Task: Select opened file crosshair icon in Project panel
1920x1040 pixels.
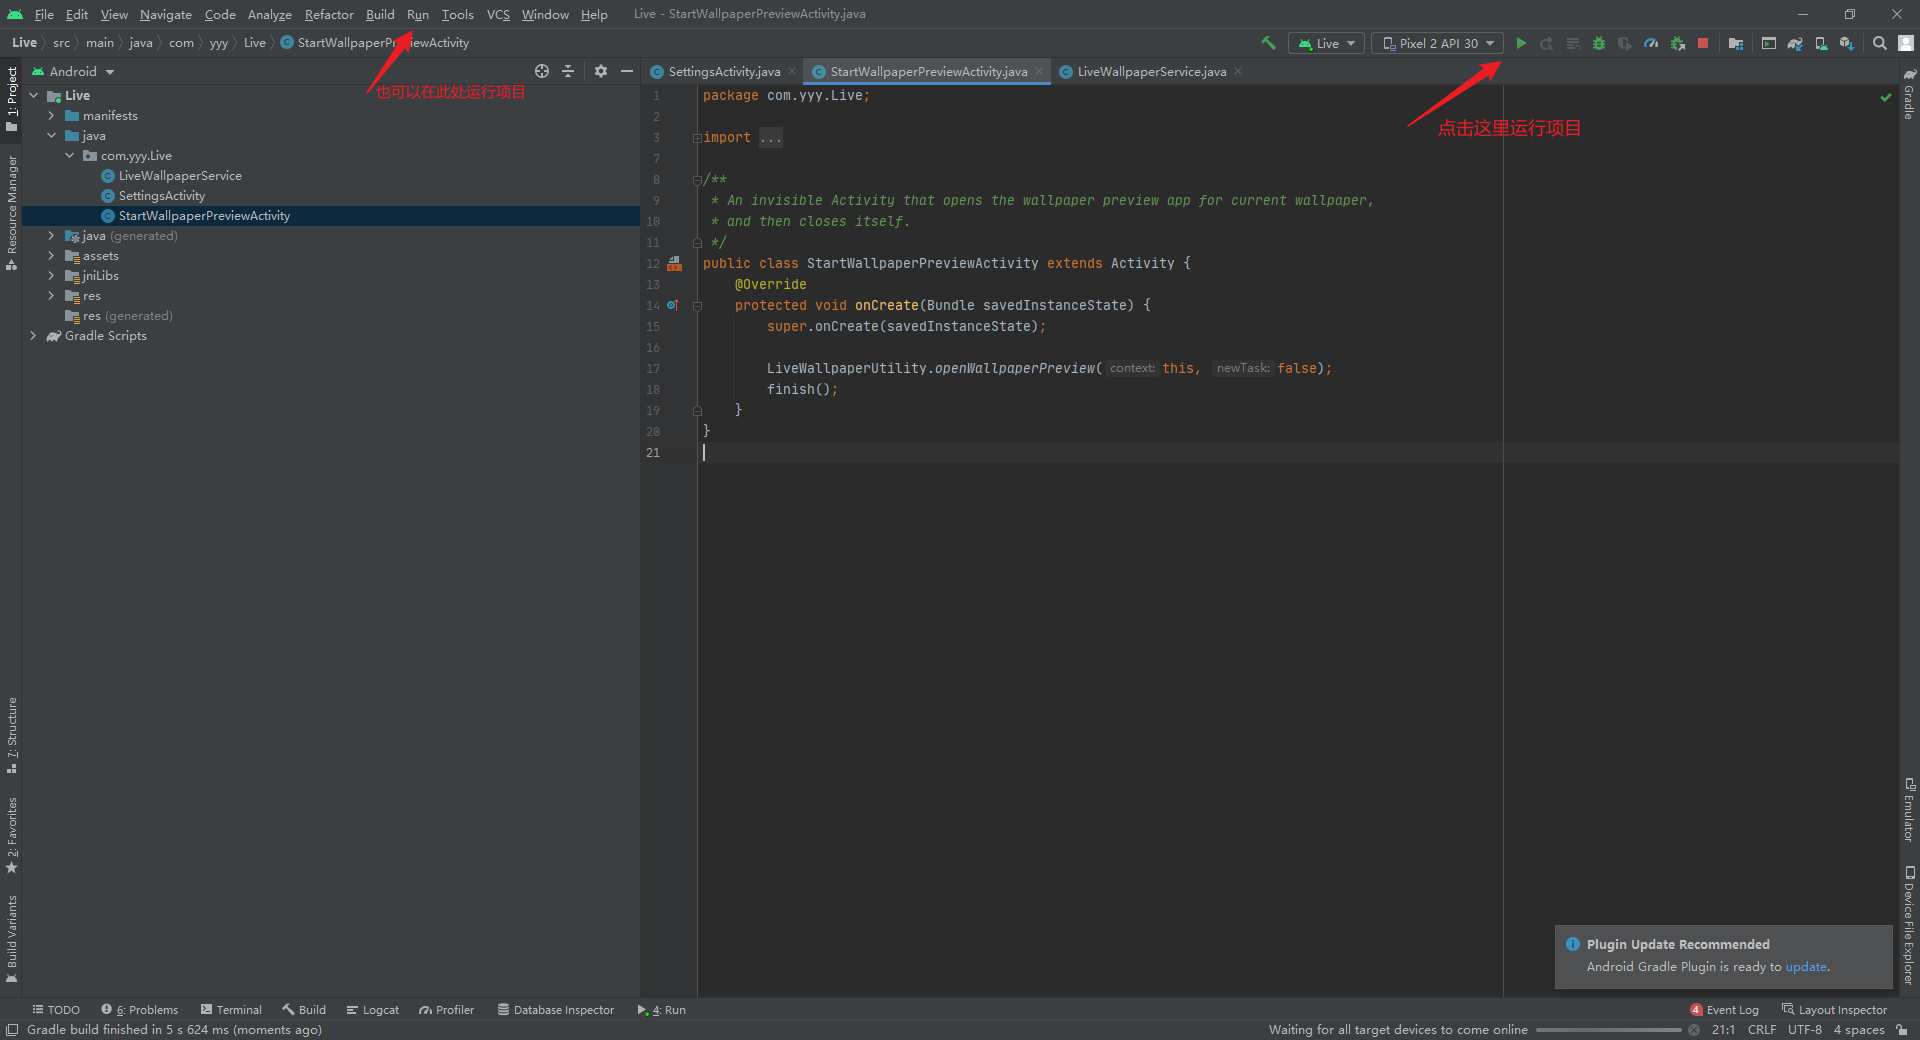Action: (x=542, y=71)
